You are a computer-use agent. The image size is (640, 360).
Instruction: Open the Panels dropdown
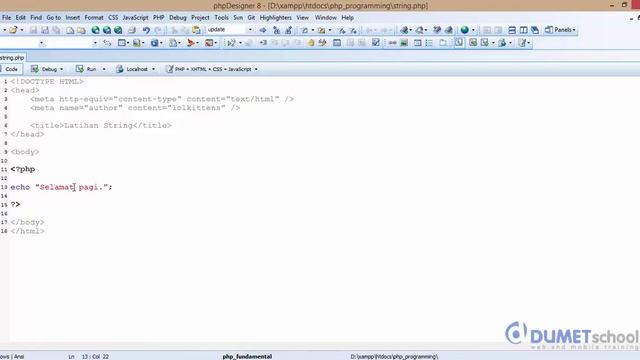tap(560, 30)
